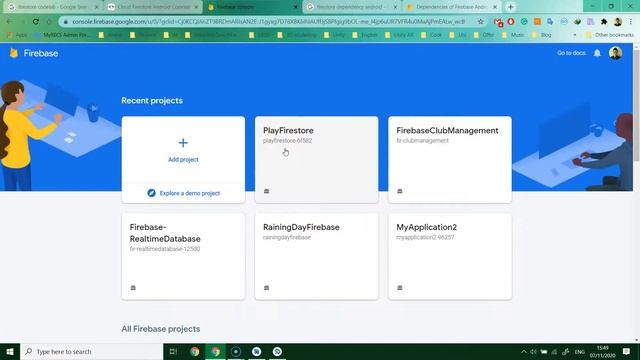640x360 pixels.
Task: Open the Chrome profile avatar in toolbar
Action: point(618,22)
